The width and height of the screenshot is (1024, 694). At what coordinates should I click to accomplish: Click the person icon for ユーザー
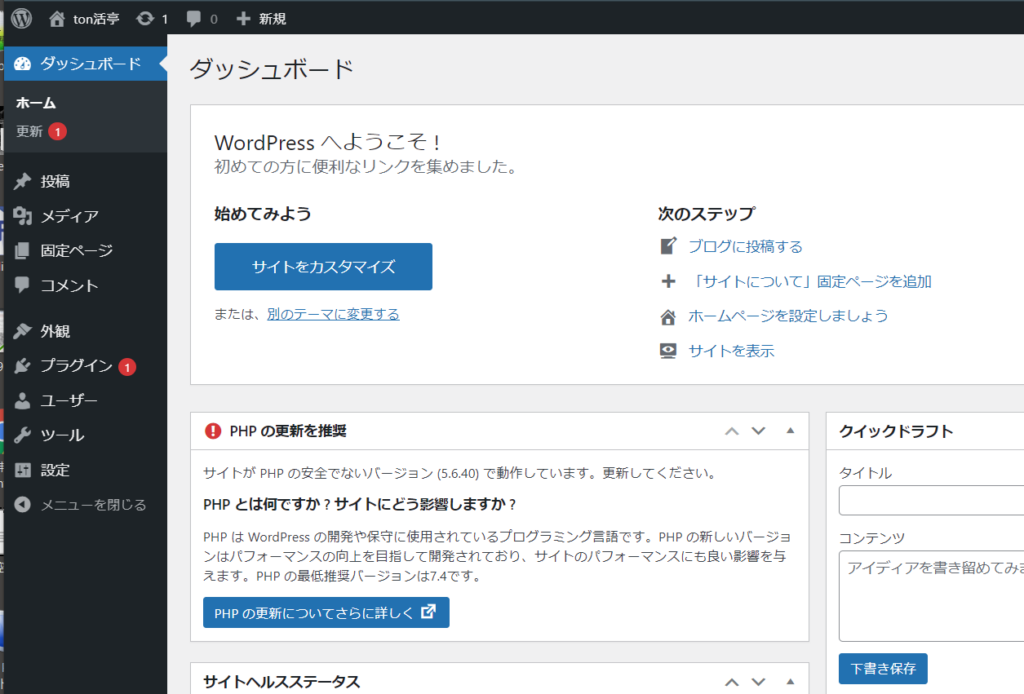coord(23,400)
